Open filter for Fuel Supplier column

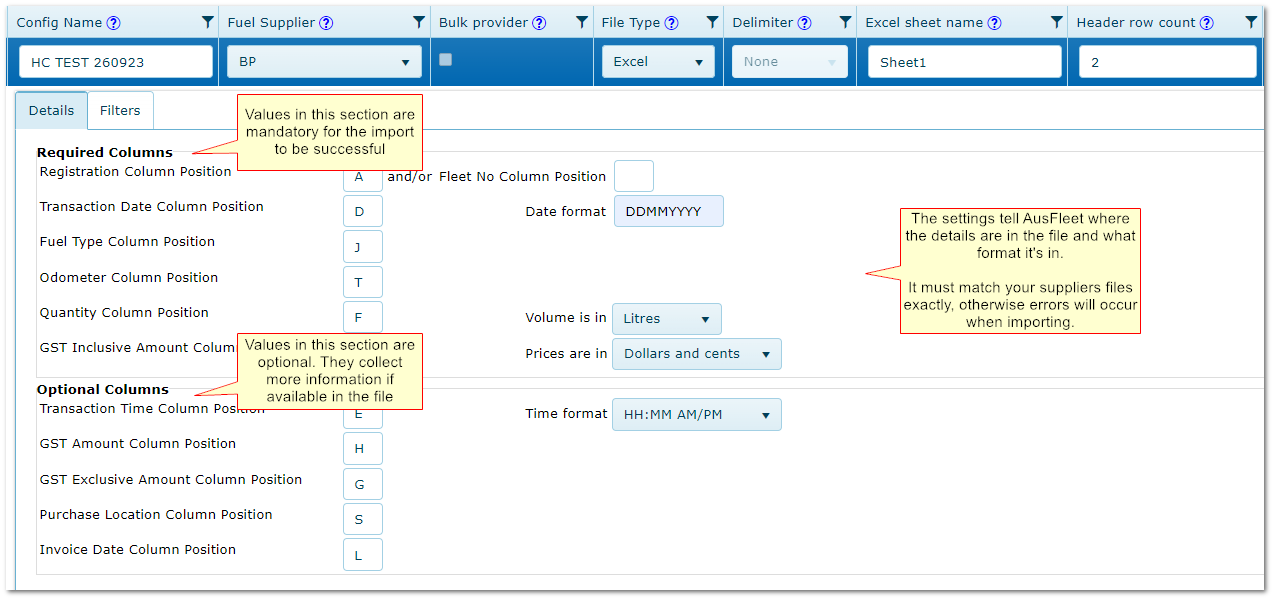[x=419, y=22]
